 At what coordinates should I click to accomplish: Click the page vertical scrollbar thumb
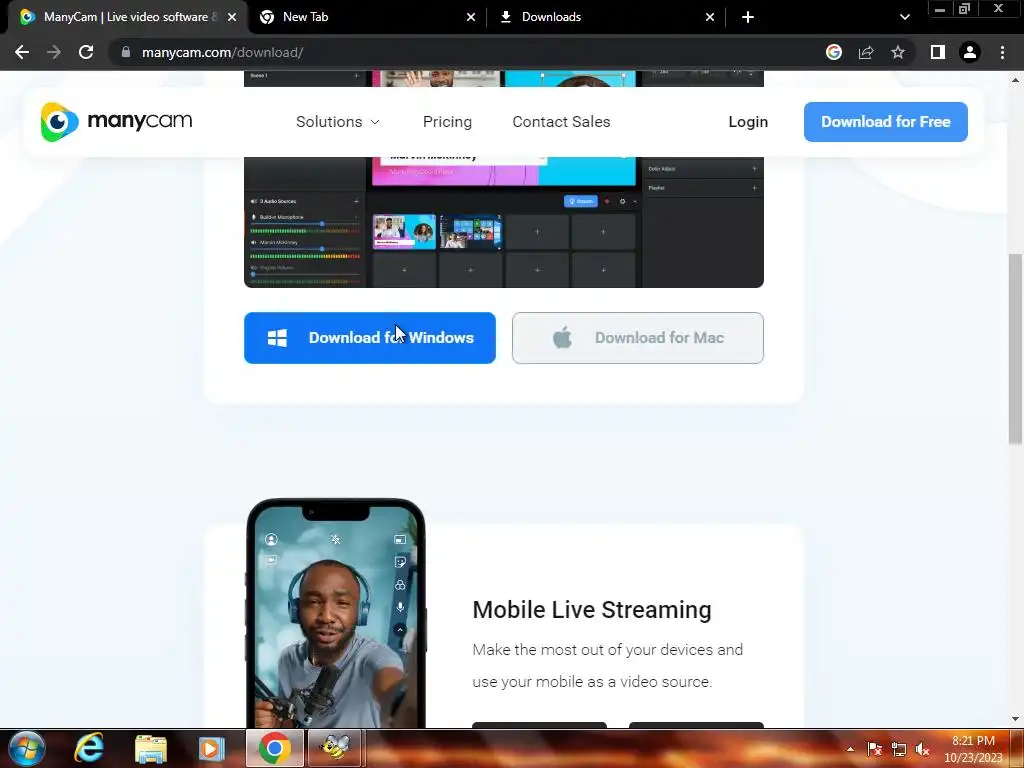click(1015, 349)
